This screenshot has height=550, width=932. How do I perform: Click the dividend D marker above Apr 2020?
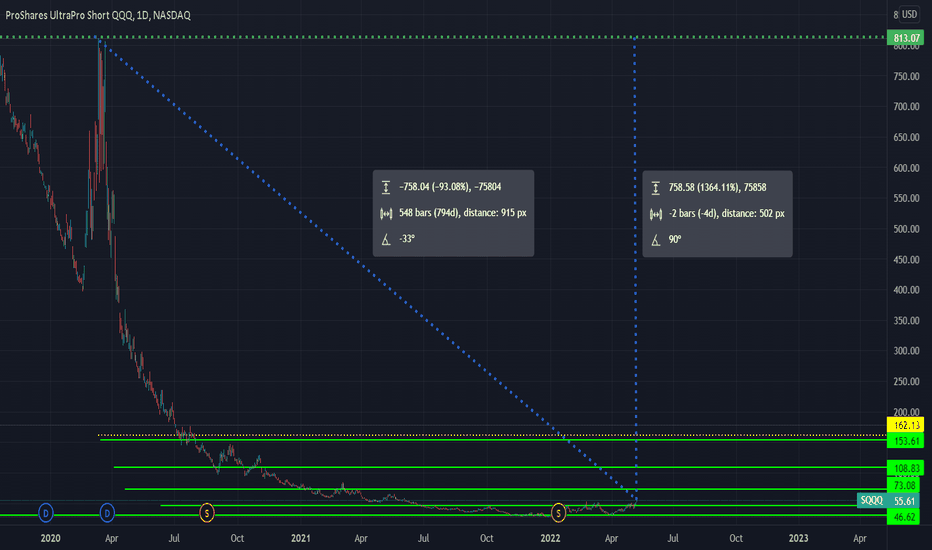pos(107,513)
